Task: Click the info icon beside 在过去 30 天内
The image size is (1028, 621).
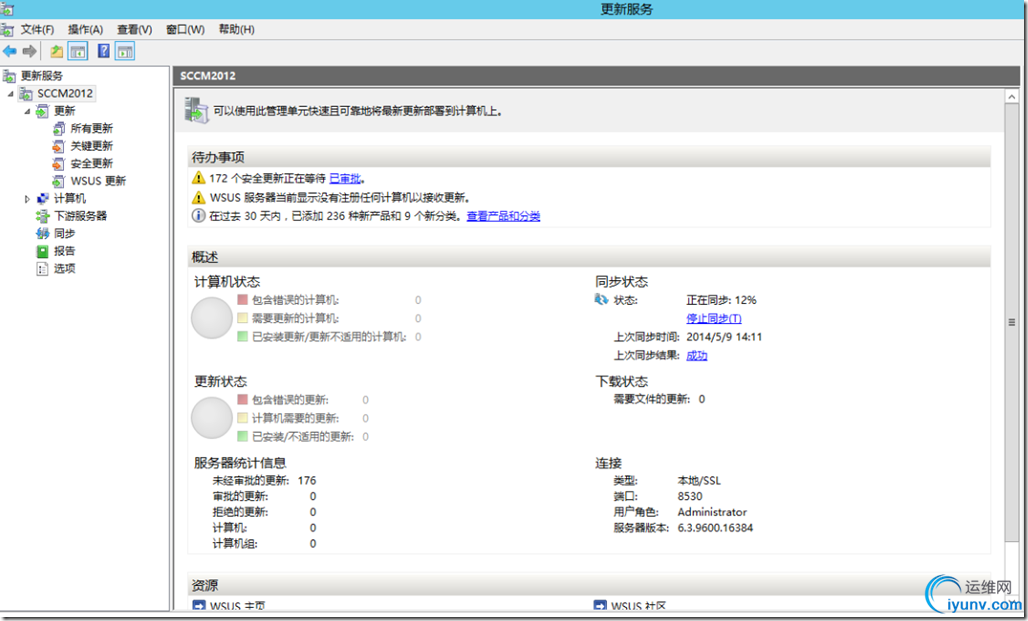Action: click(199, 216)
